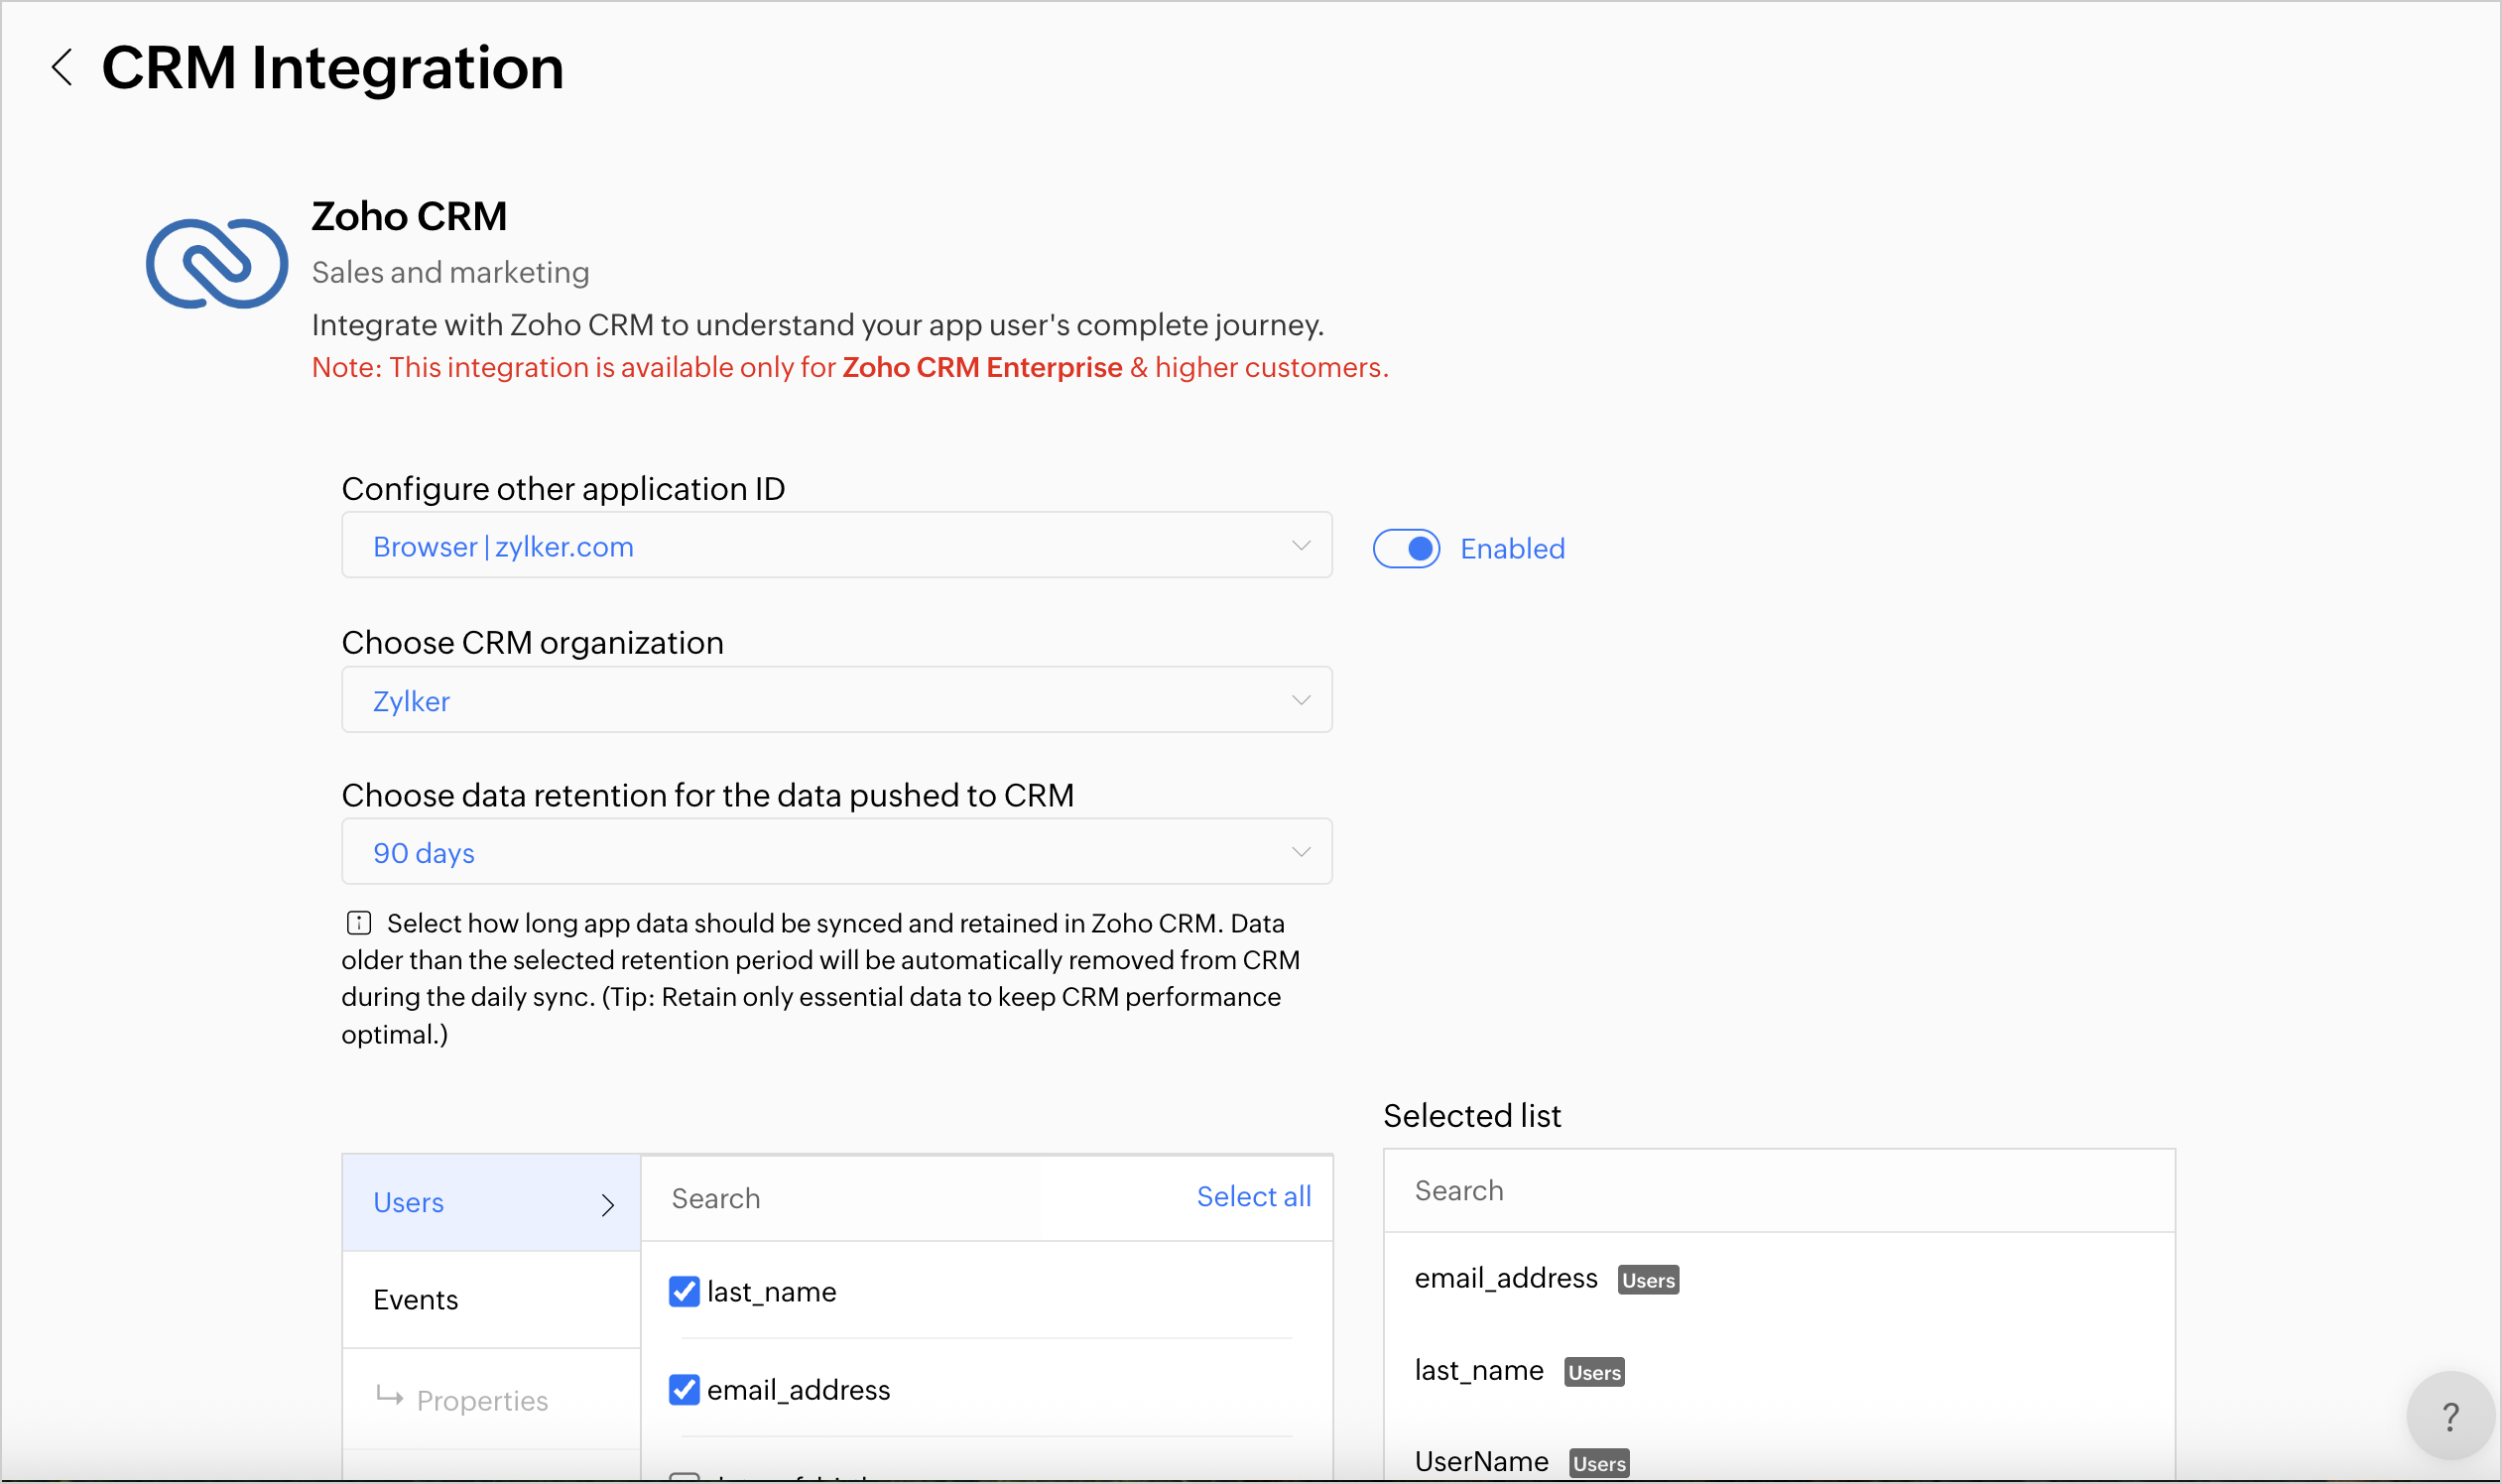2502x1484 pixels.
Task: Expand the CRM organization dropdown Zylker
Action: (836, 700)
